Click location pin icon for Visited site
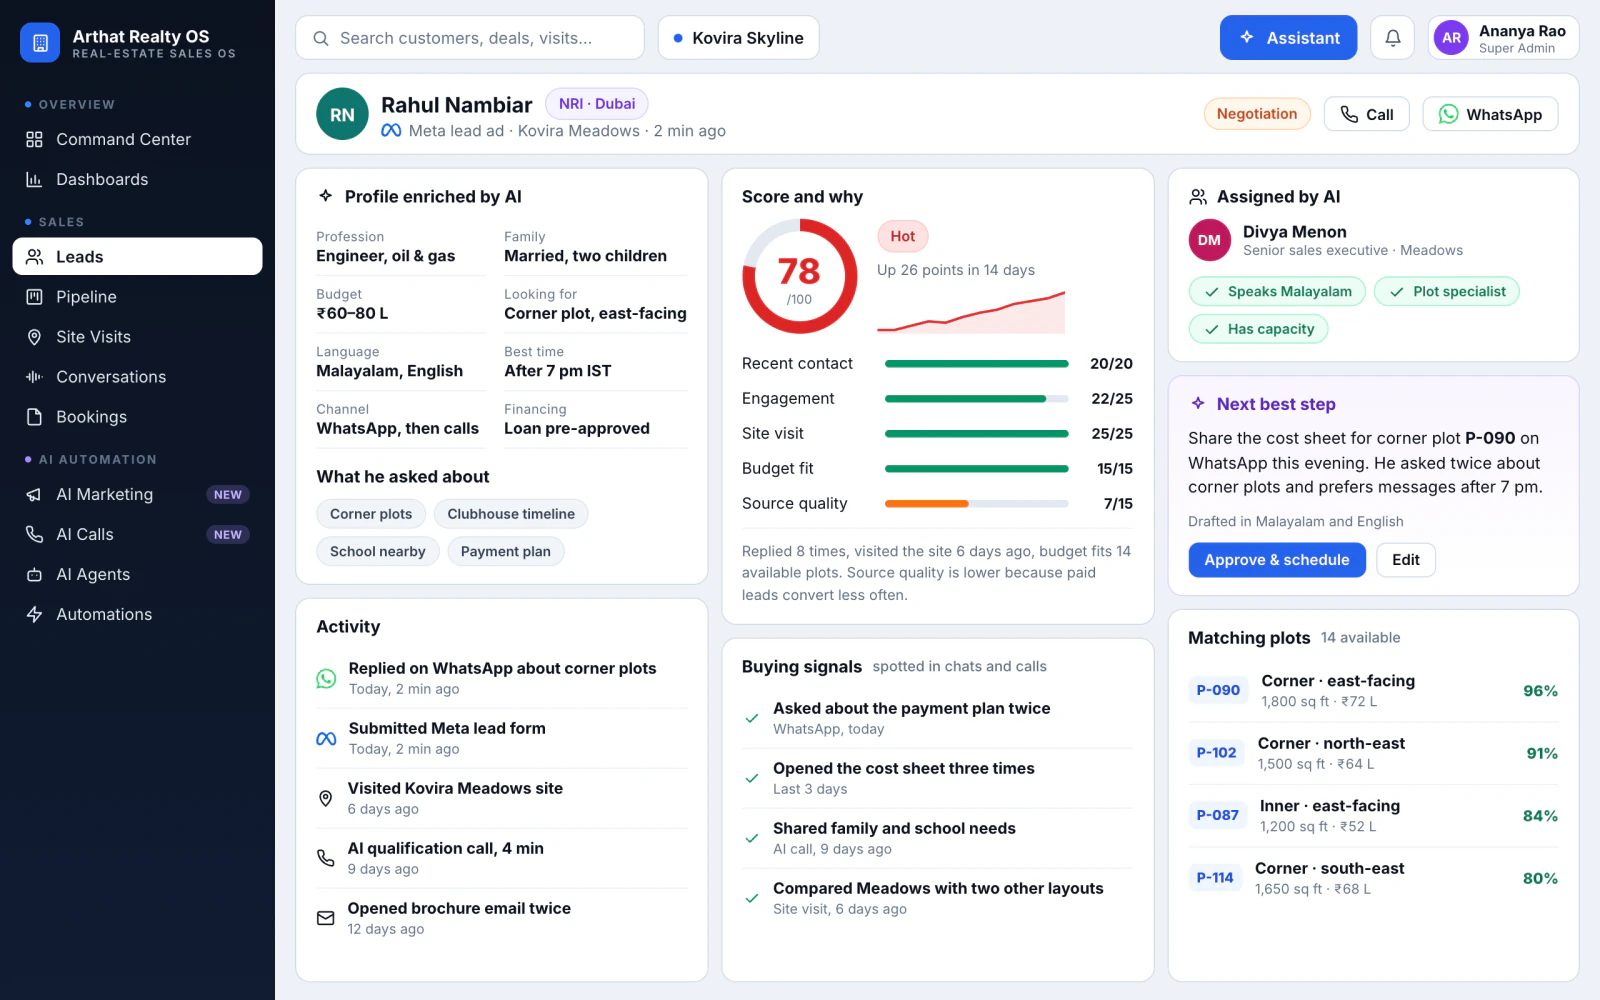1600x1000 pixels. pos(325,798)
